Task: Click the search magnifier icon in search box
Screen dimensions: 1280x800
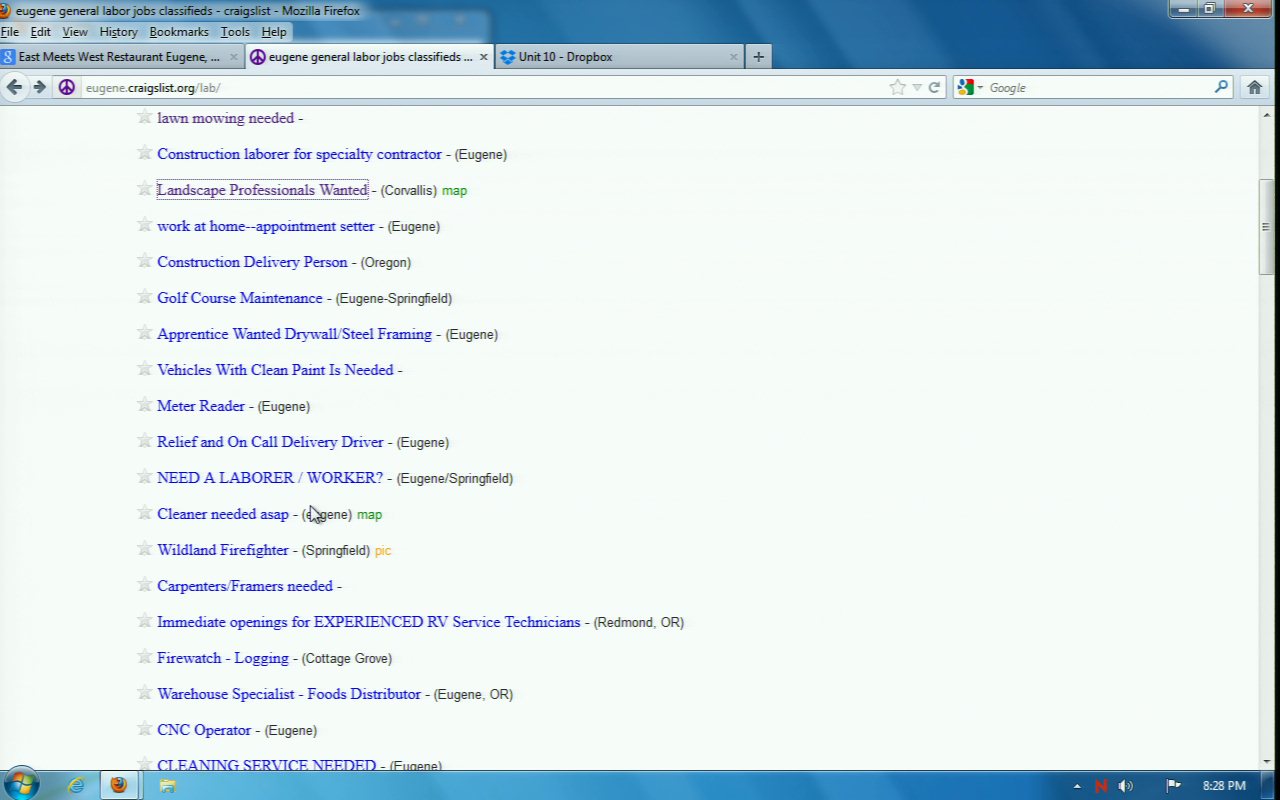Action: 1221,87
